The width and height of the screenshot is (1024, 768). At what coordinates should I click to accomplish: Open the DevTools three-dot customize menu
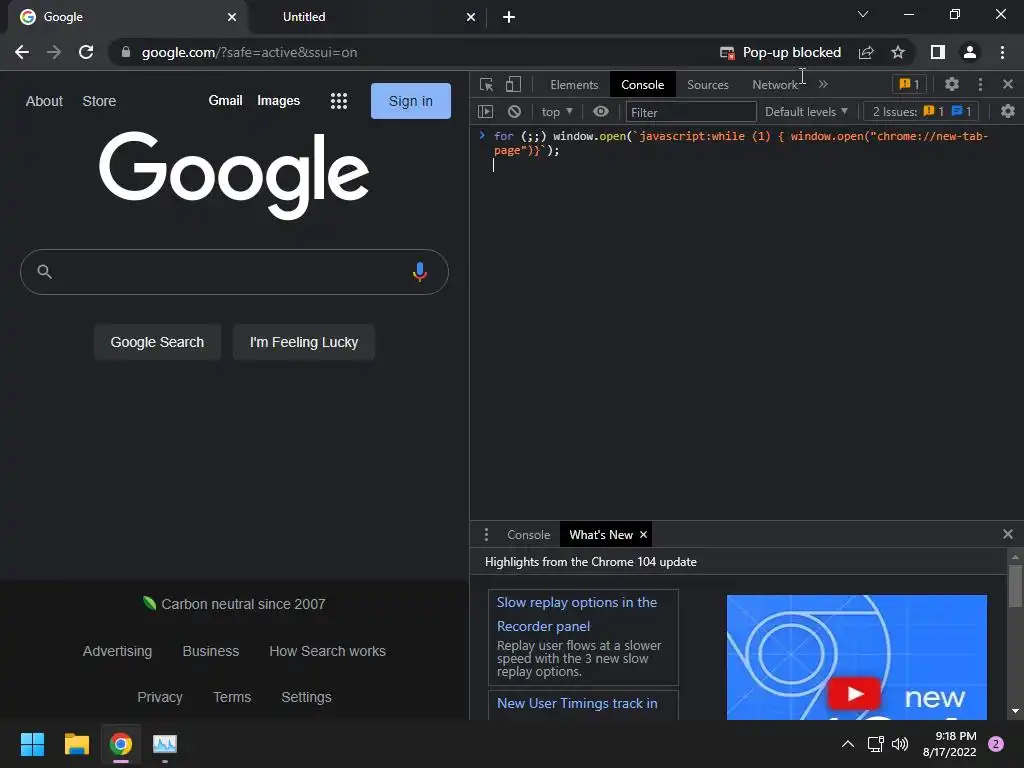tap(980, 84)
